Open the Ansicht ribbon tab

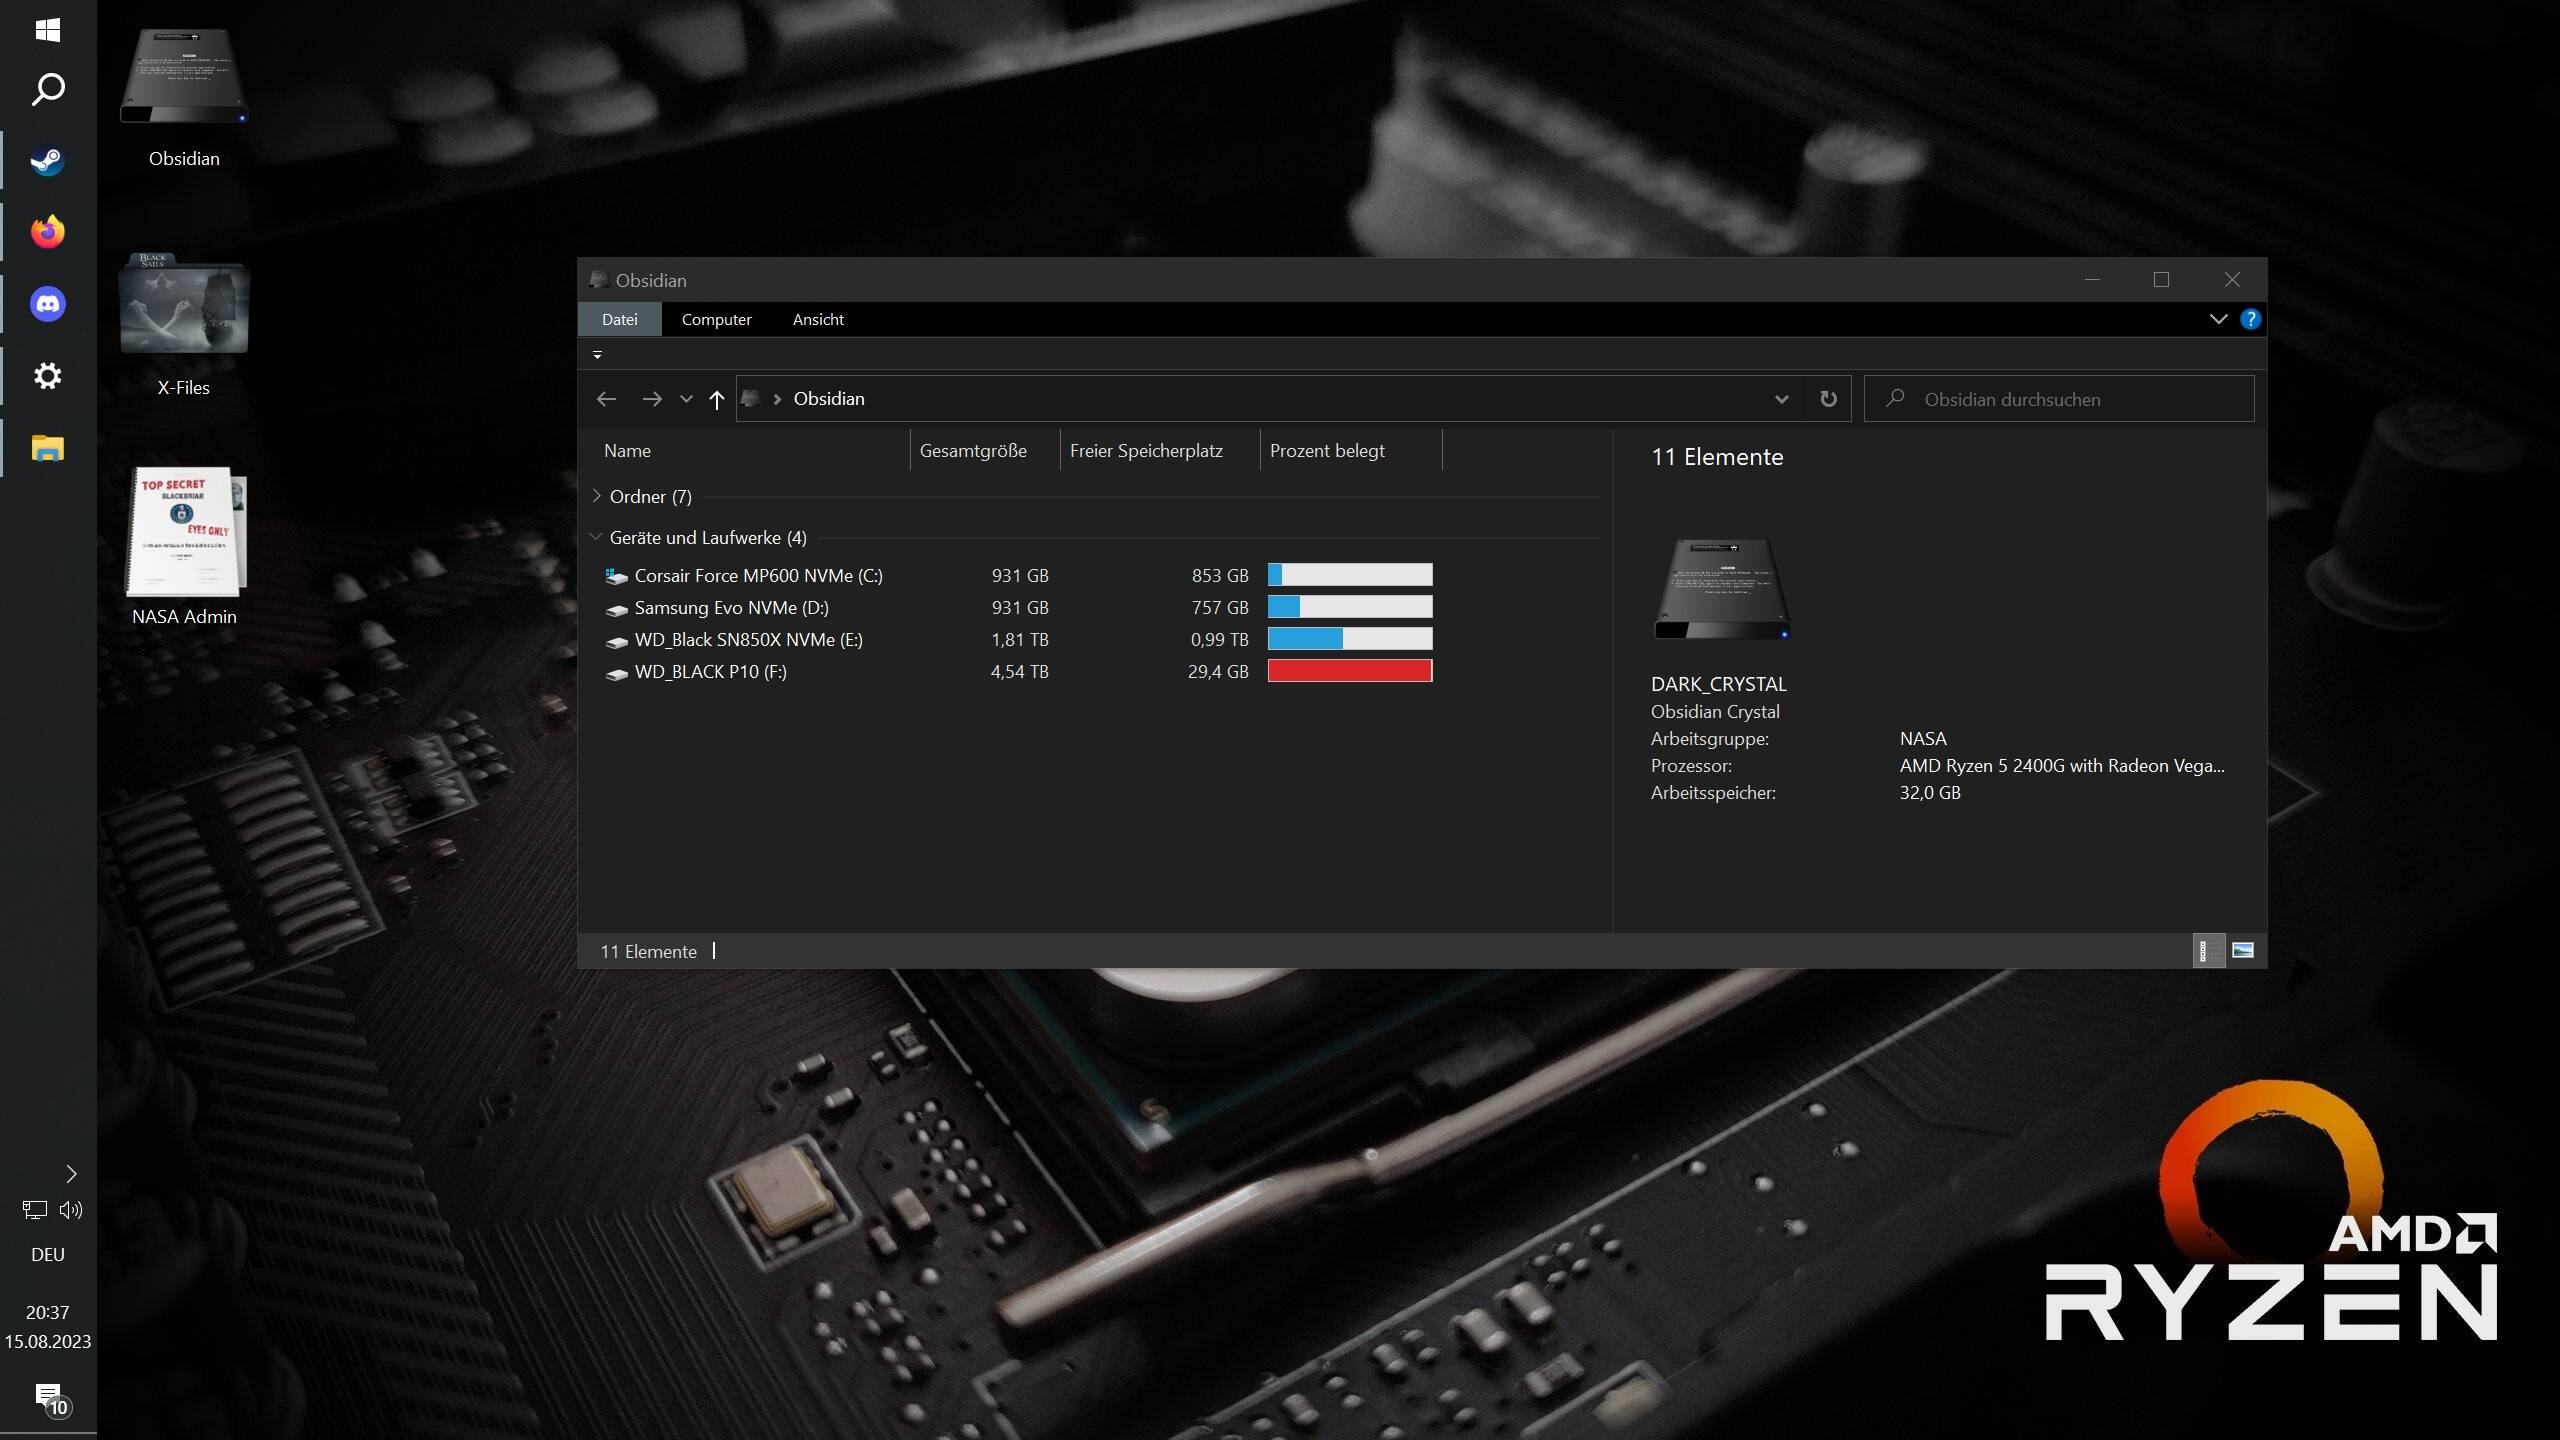(818, 319)
